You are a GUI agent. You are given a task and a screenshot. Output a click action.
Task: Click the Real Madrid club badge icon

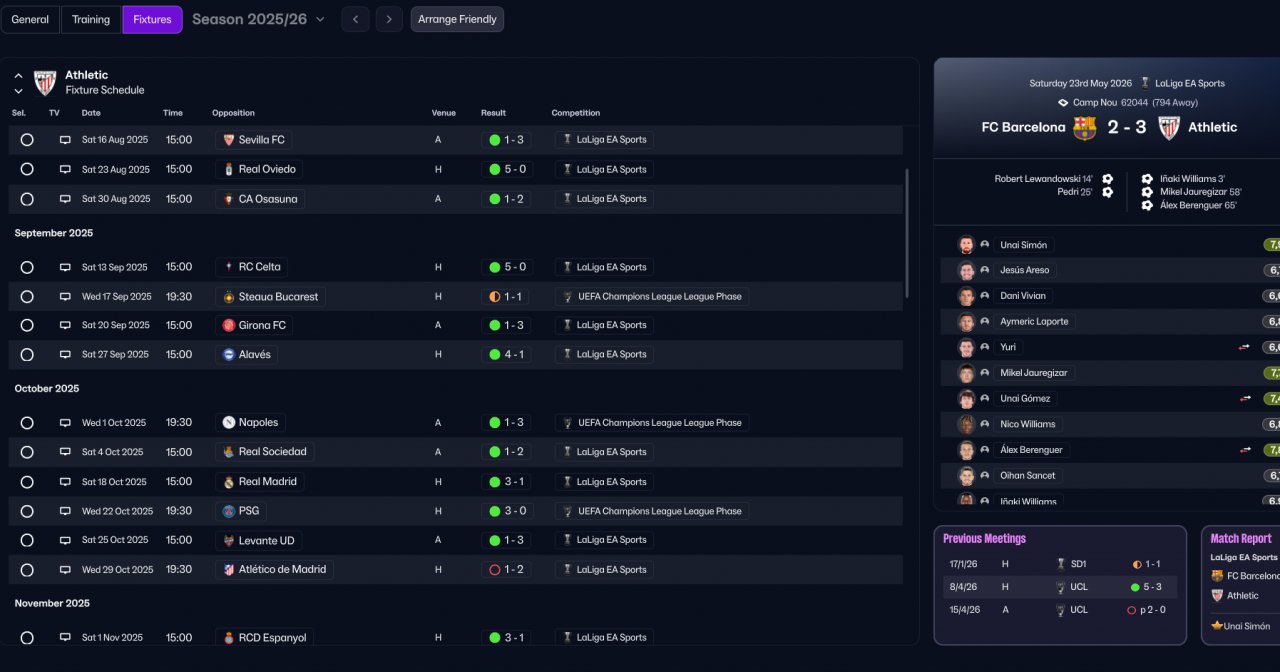[x=229, y=482]
